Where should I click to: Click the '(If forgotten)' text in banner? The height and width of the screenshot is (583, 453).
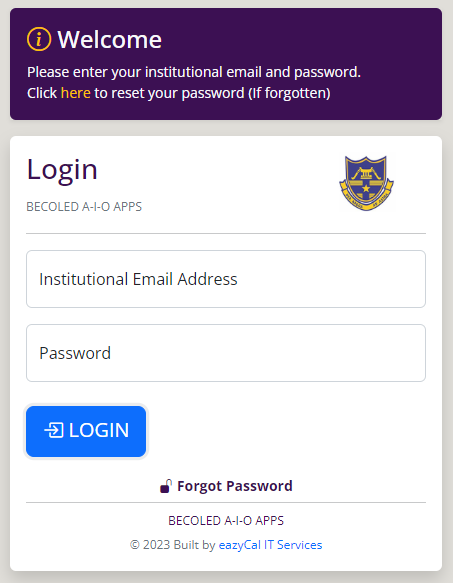(289, 93)
